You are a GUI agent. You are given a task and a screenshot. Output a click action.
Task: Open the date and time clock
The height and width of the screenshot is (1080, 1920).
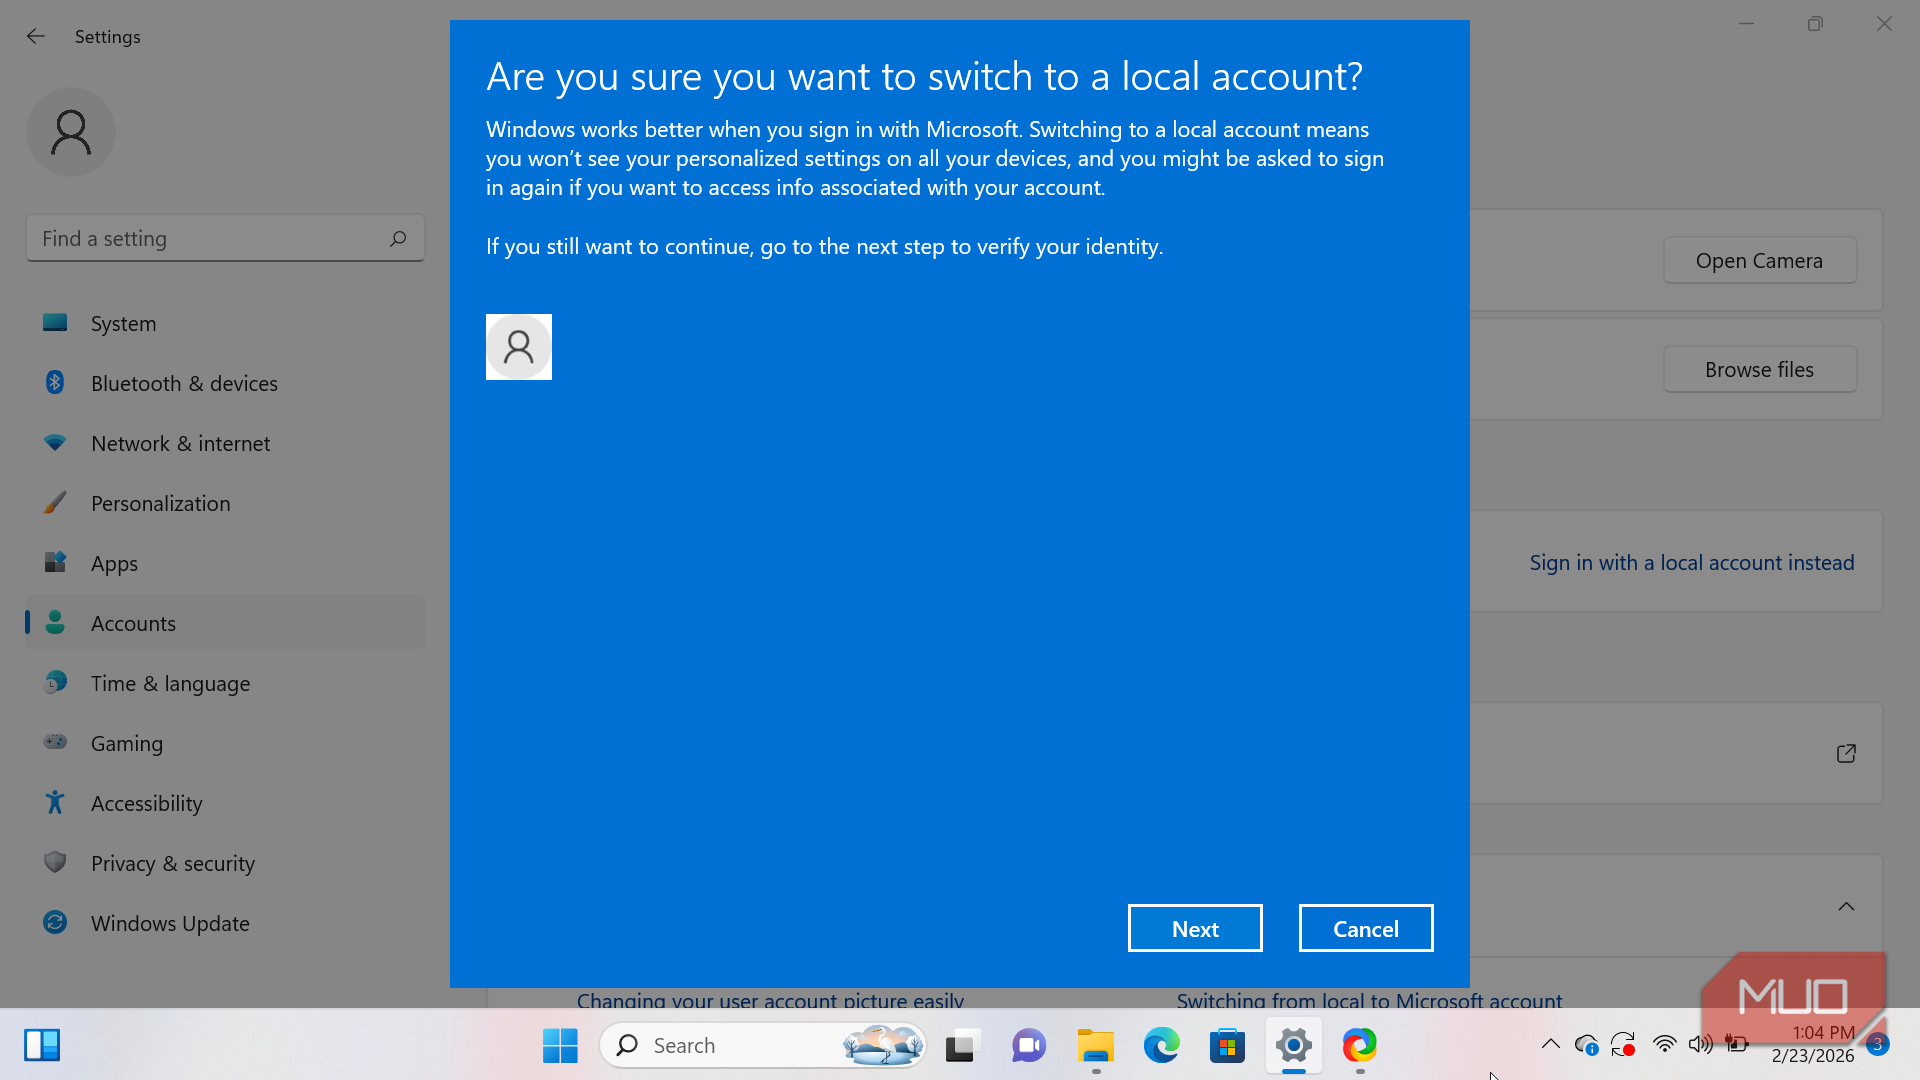[x=1812, y=1044]
